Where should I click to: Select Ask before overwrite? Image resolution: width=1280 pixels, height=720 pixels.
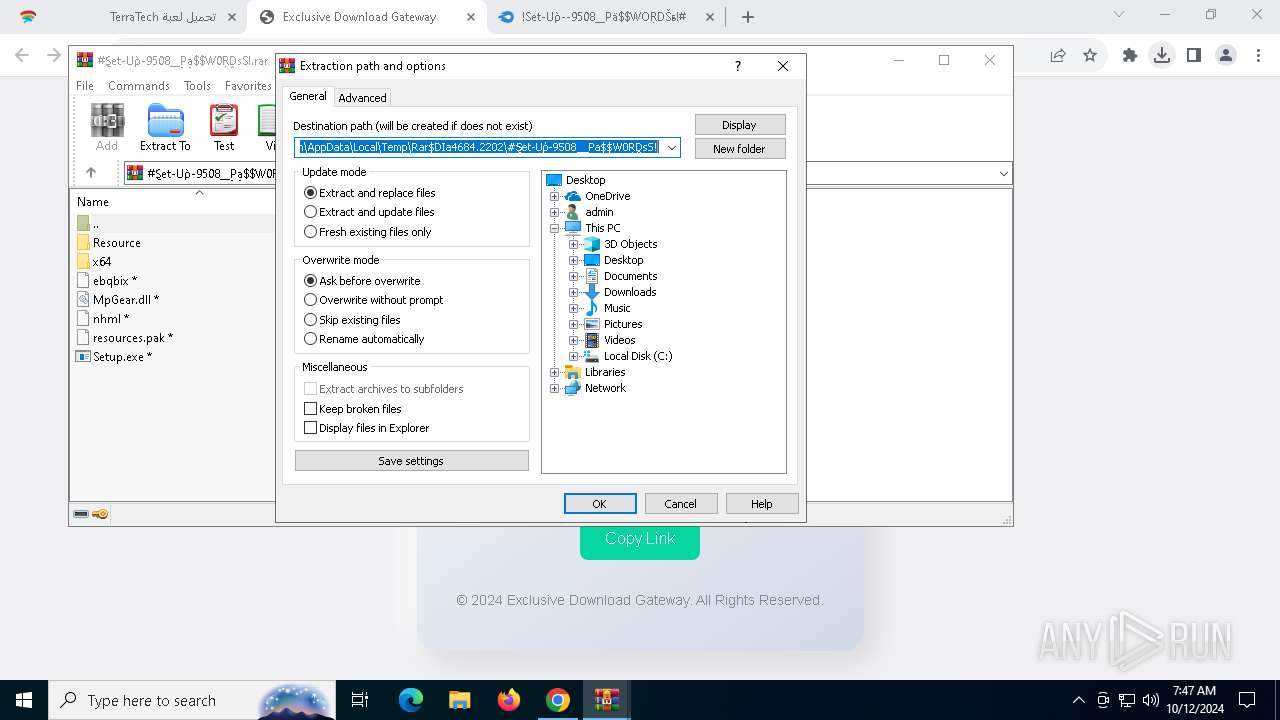(362, 281)
